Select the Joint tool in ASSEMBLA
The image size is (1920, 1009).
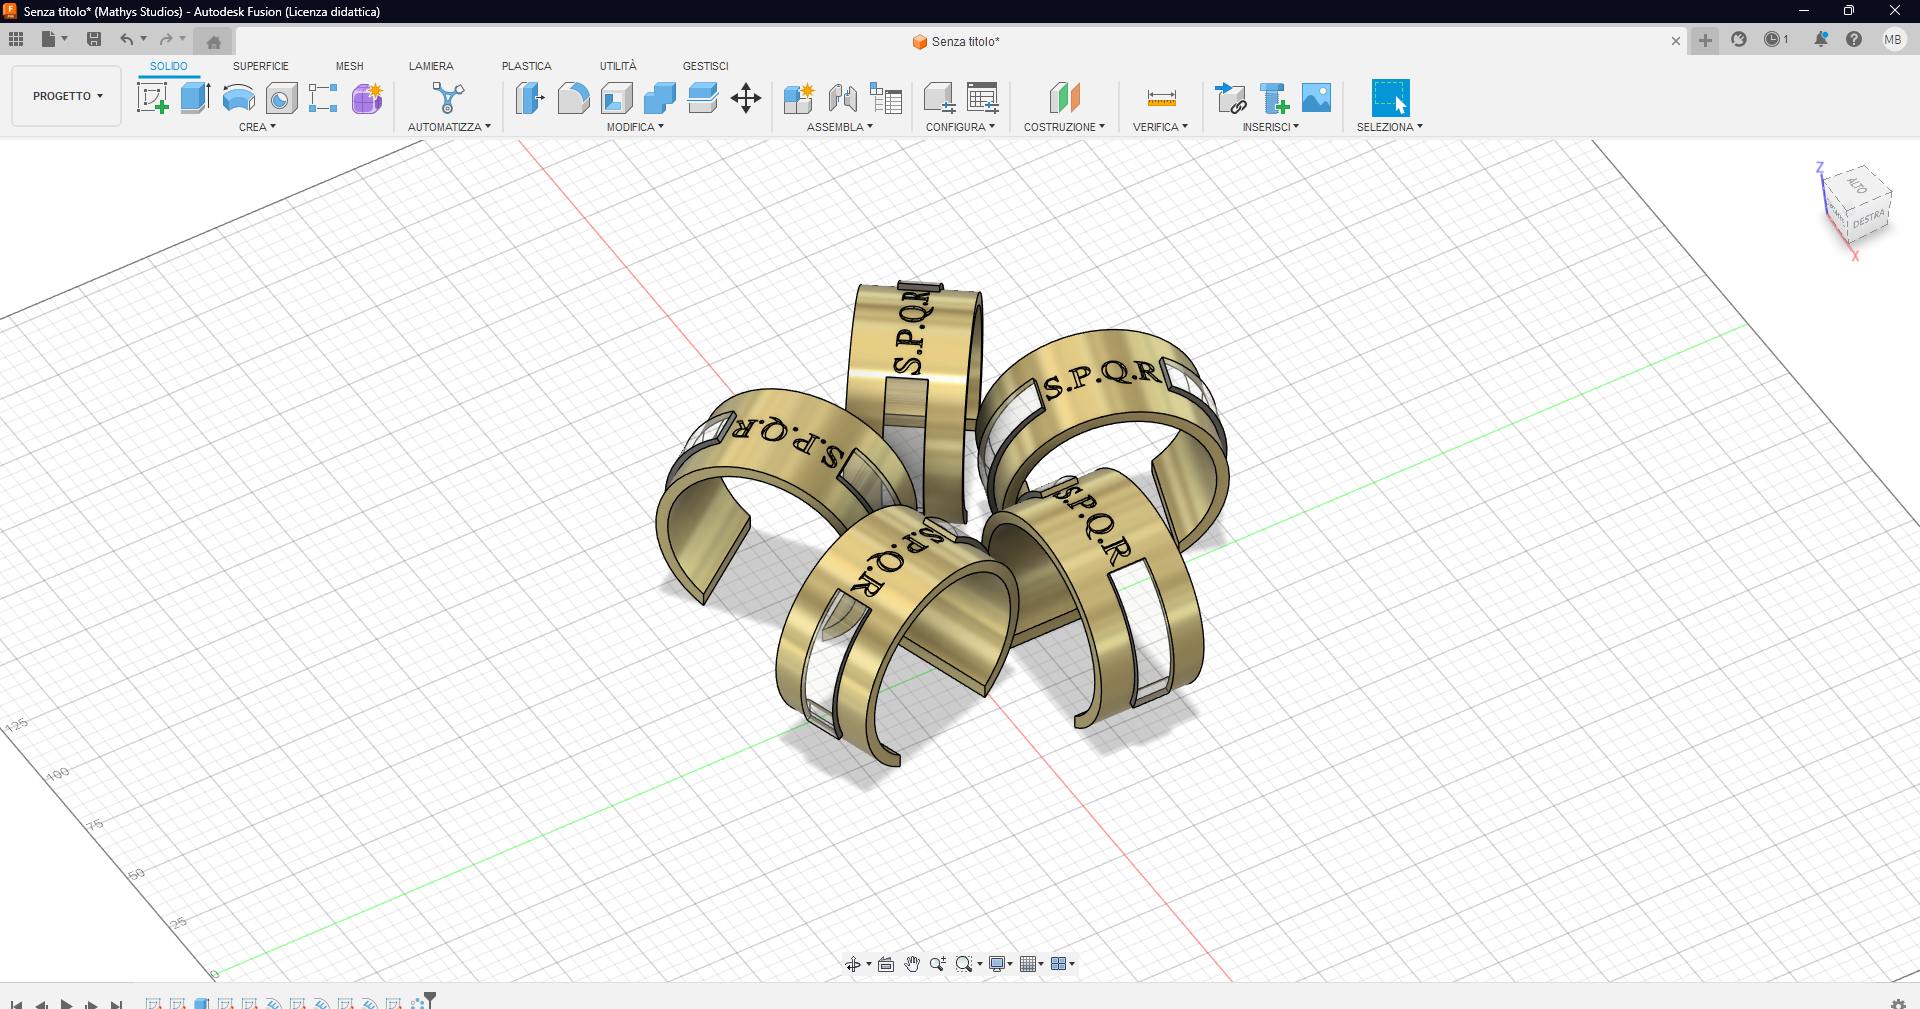pyautogui.click(x=842, y=98)
